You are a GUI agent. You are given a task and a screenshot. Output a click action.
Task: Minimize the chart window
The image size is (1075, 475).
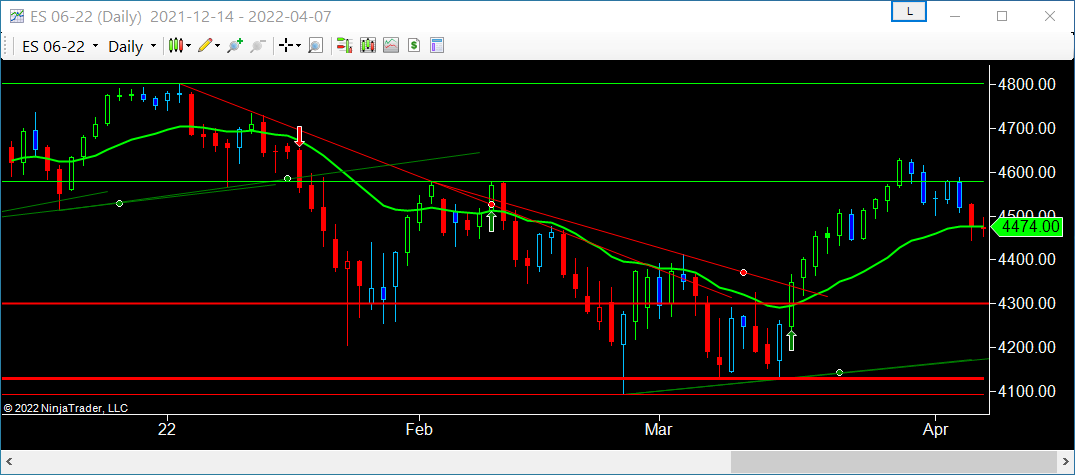[956, 16]
